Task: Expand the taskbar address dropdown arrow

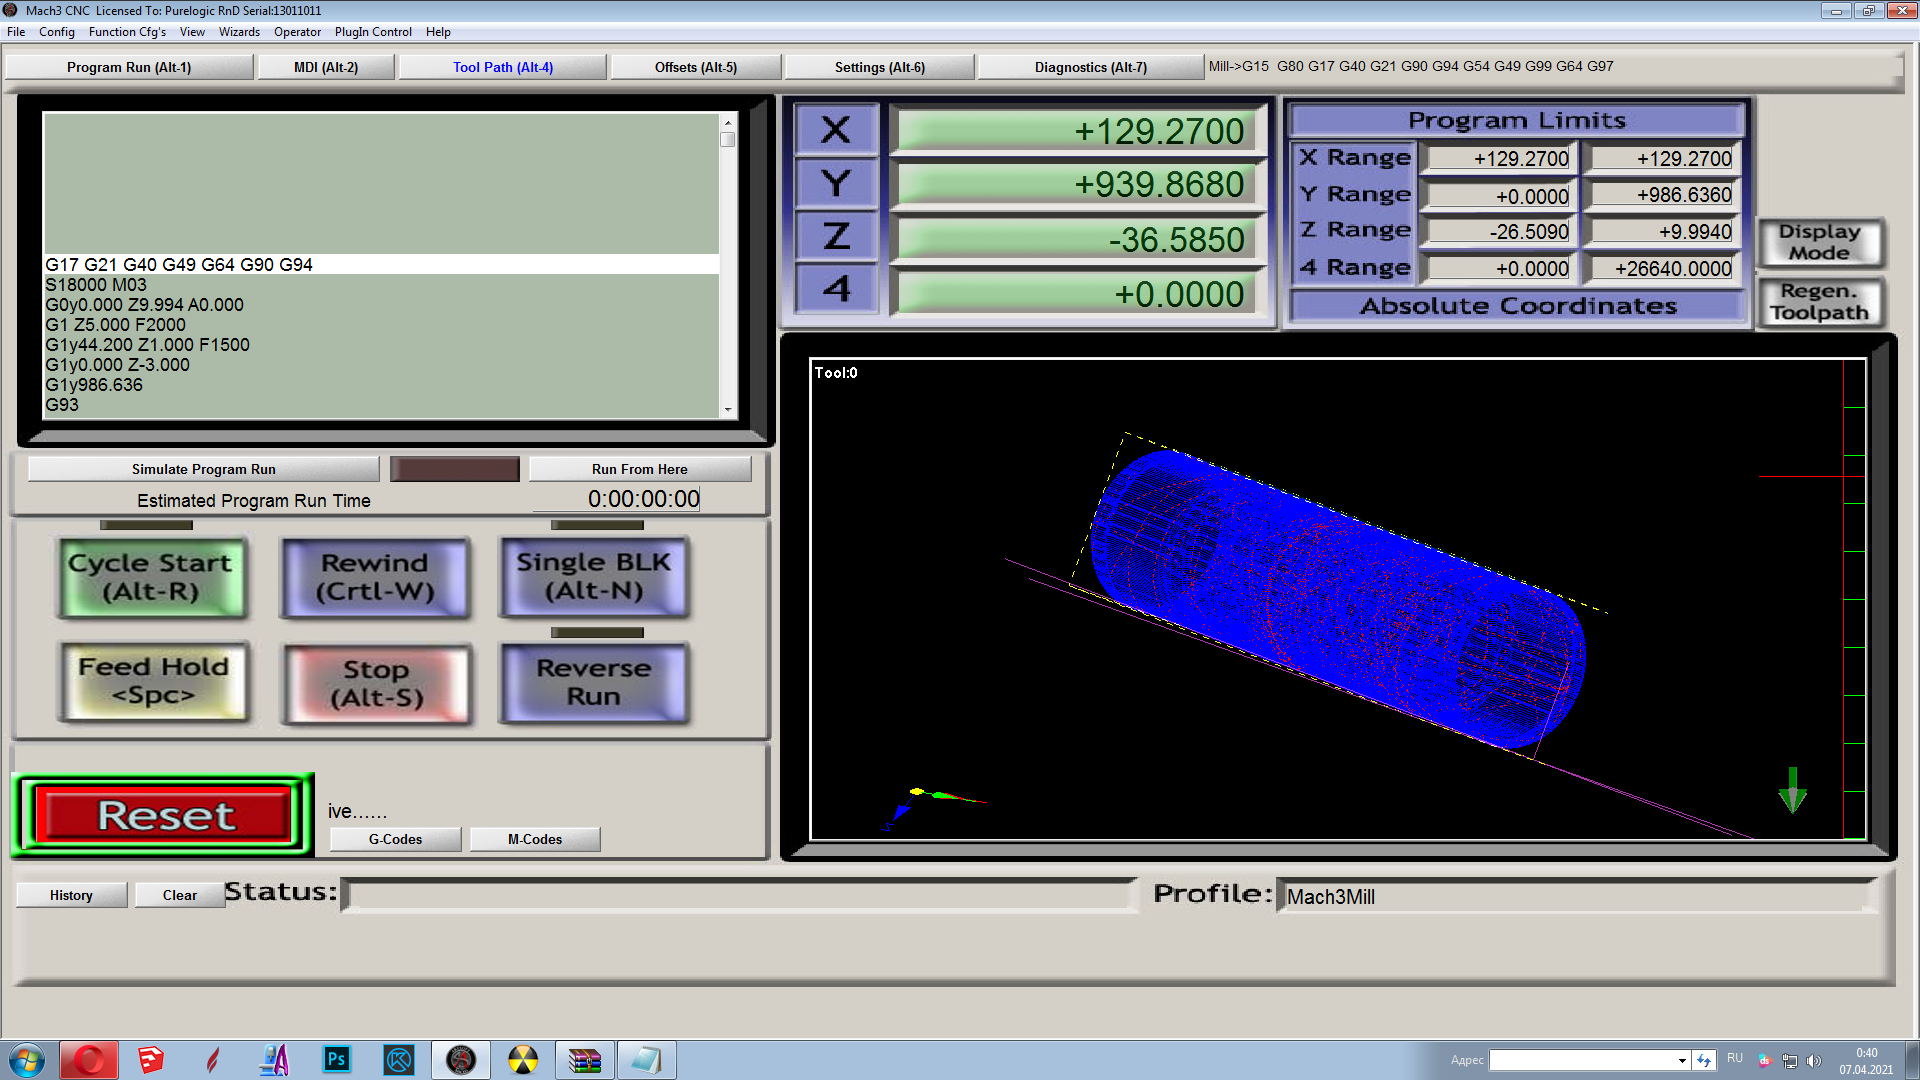Action: coord(1682,1060)
